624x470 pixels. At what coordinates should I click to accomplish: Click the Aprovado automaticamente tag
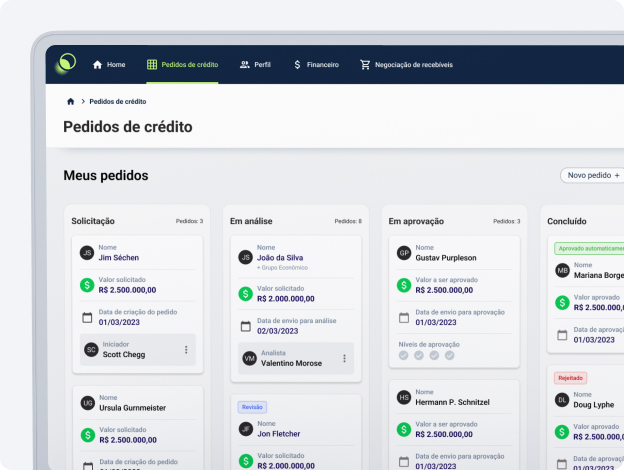(x=590, y=248)
